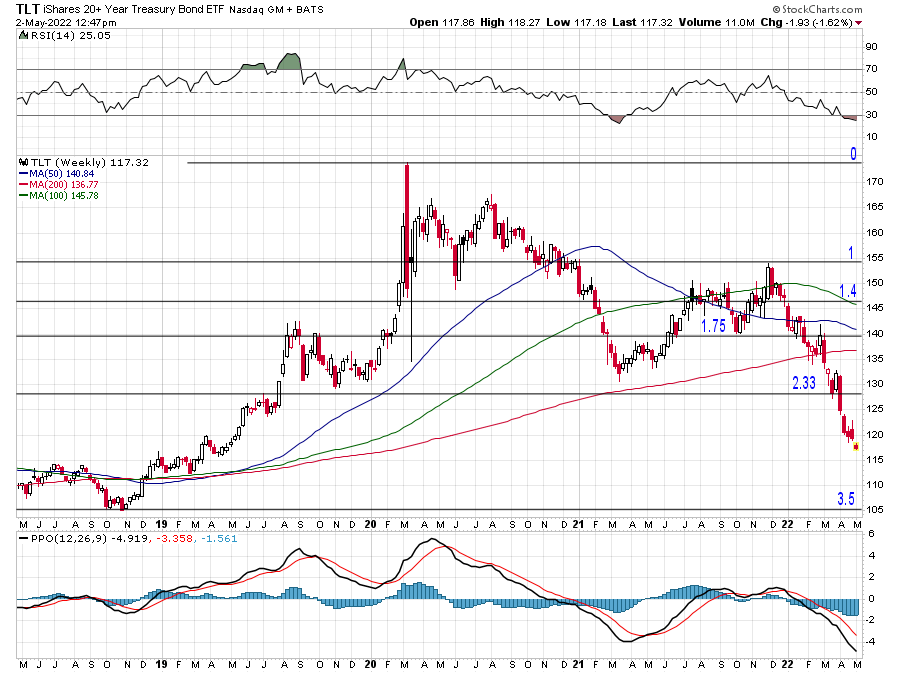Click the RSI(14) indicator icon
Screen dimensions: 900x673
tap(23, 36)
